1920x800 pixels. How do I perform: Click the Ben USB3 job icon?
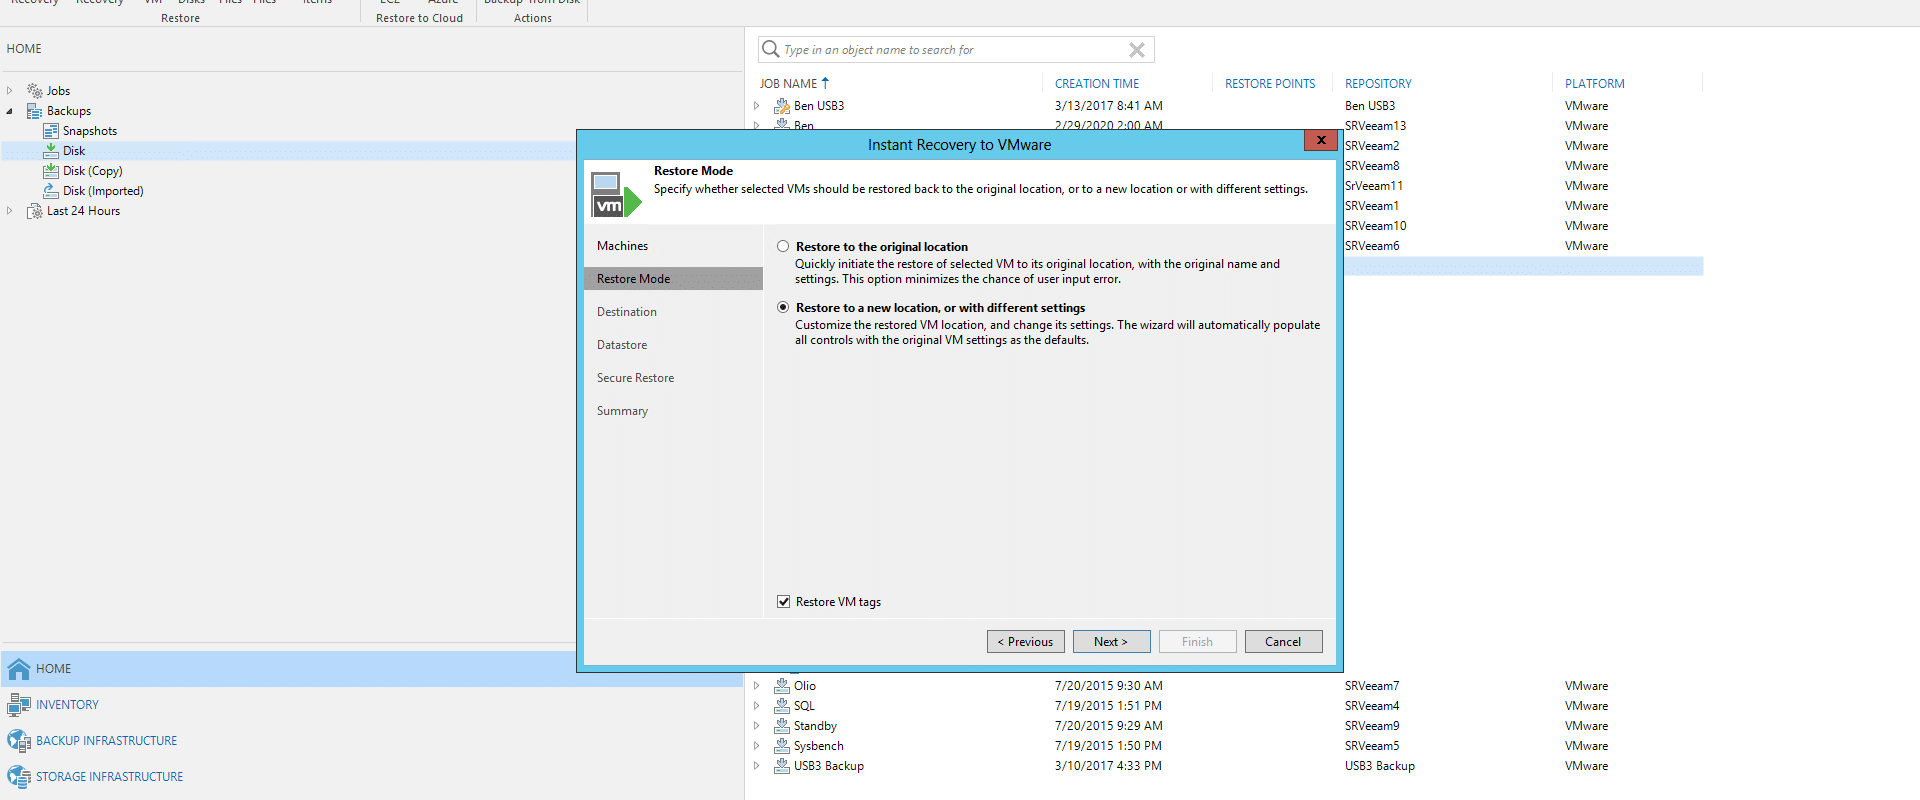click(x=782, y=106)
